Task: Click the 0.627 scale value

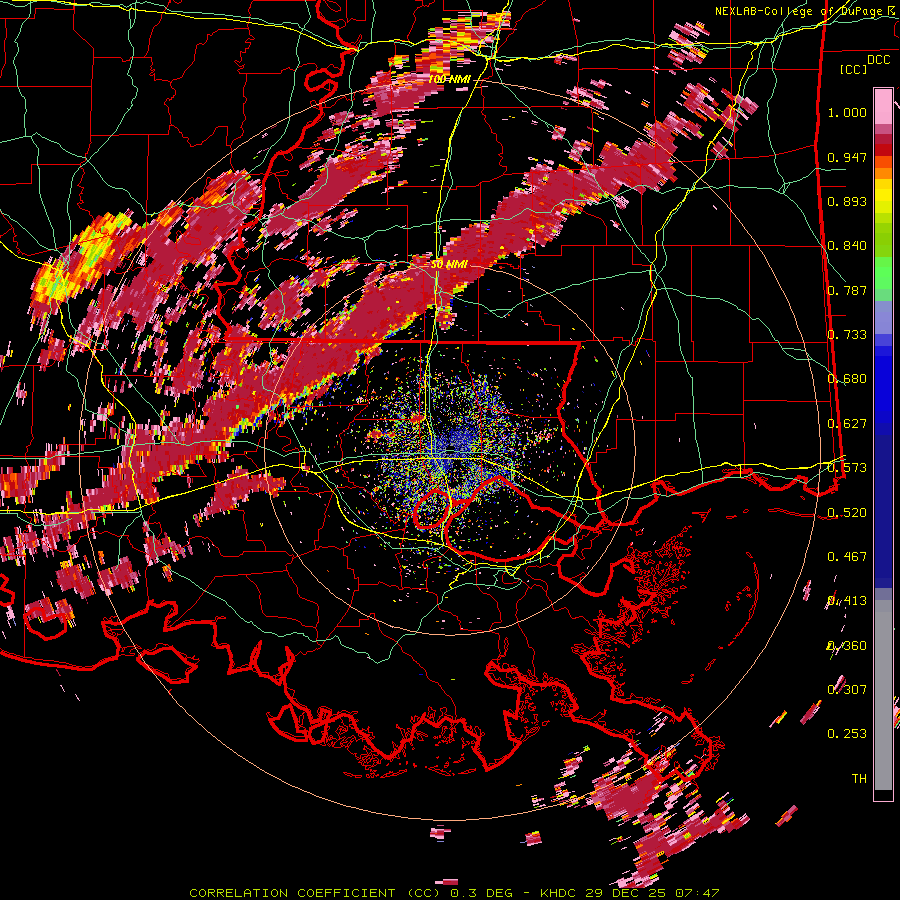Action: coord(847,424)
